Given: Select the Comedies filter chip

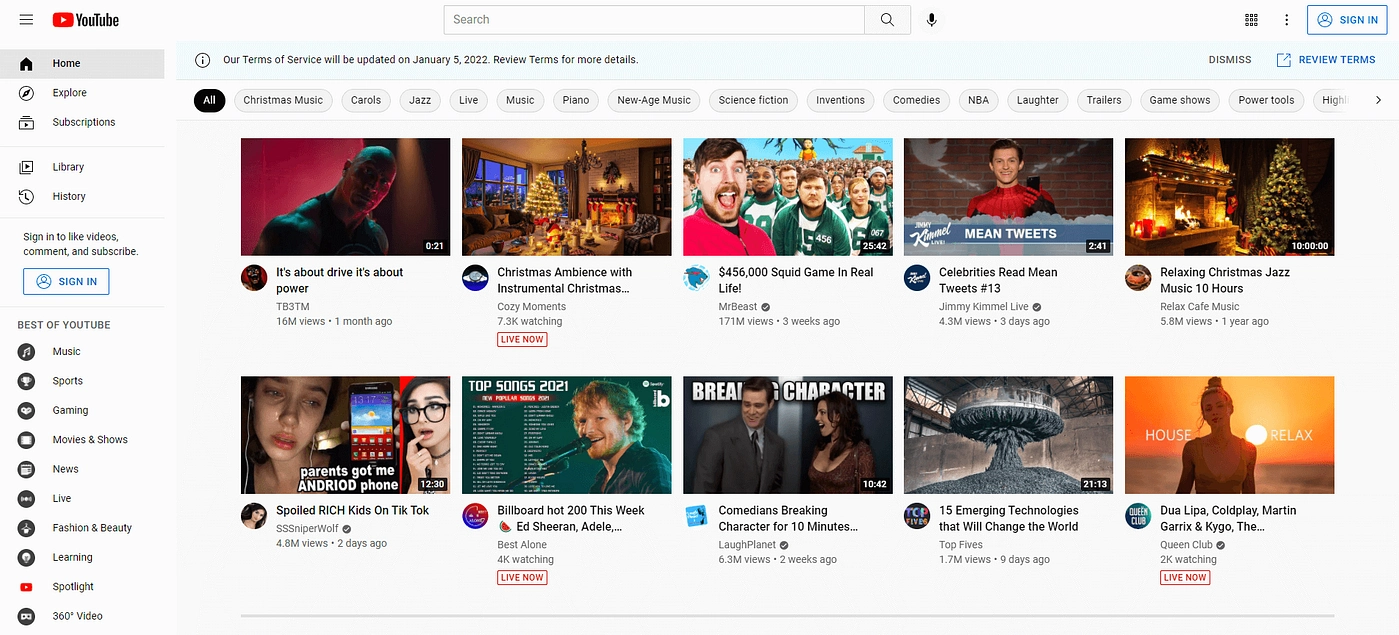Looking at the screenshot, I should pos(916,100).
